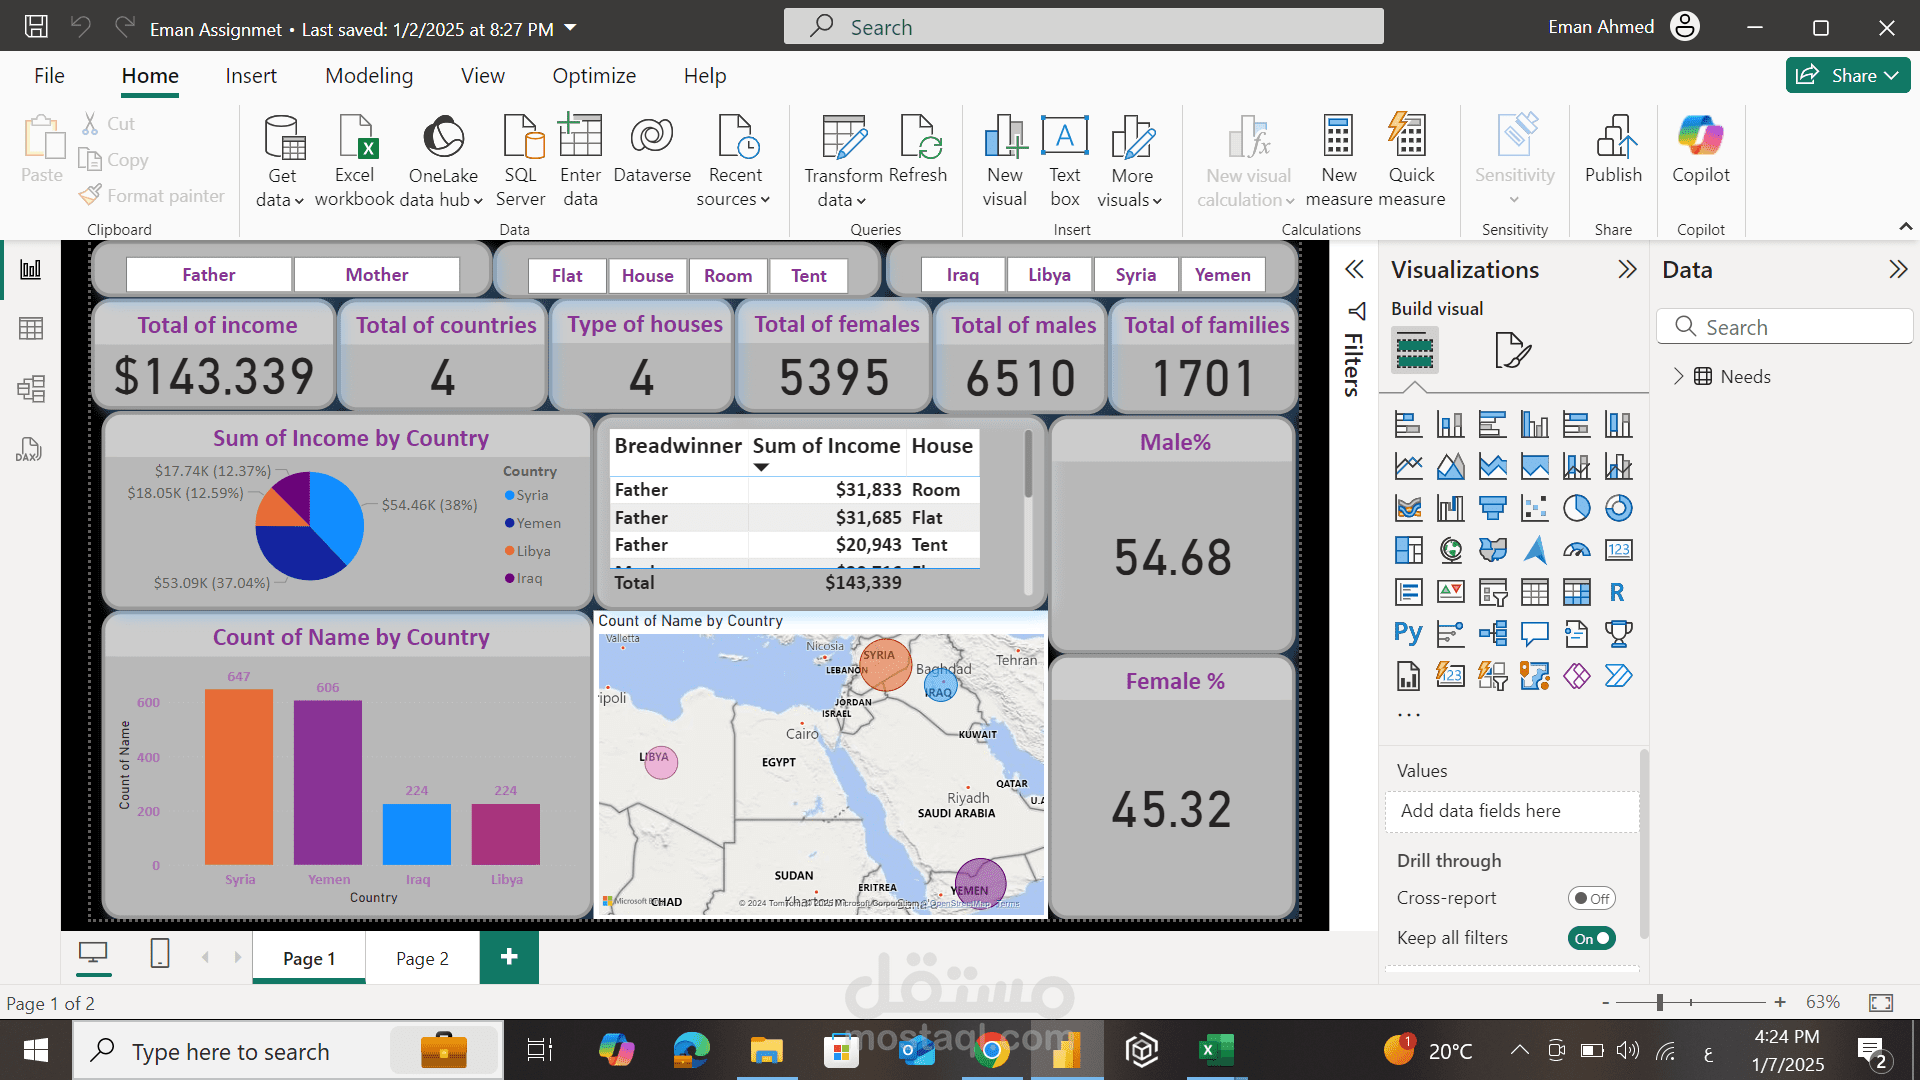Image resolution: width=1920 pixels, height=1080 pixels.
Task: Click the Text box button
Action: tap(1064, 160)
